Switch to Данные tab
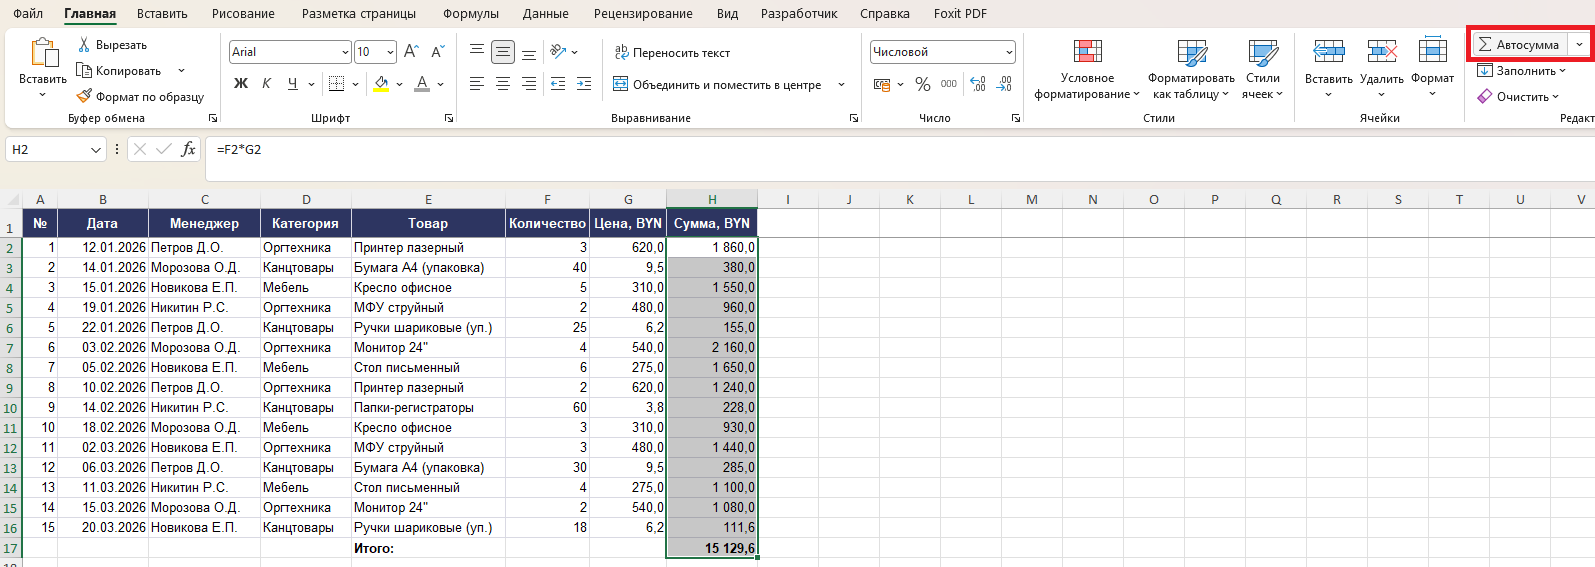Image resolution: width=1595 pixels, height=567 pixels. tap(545, 13)
